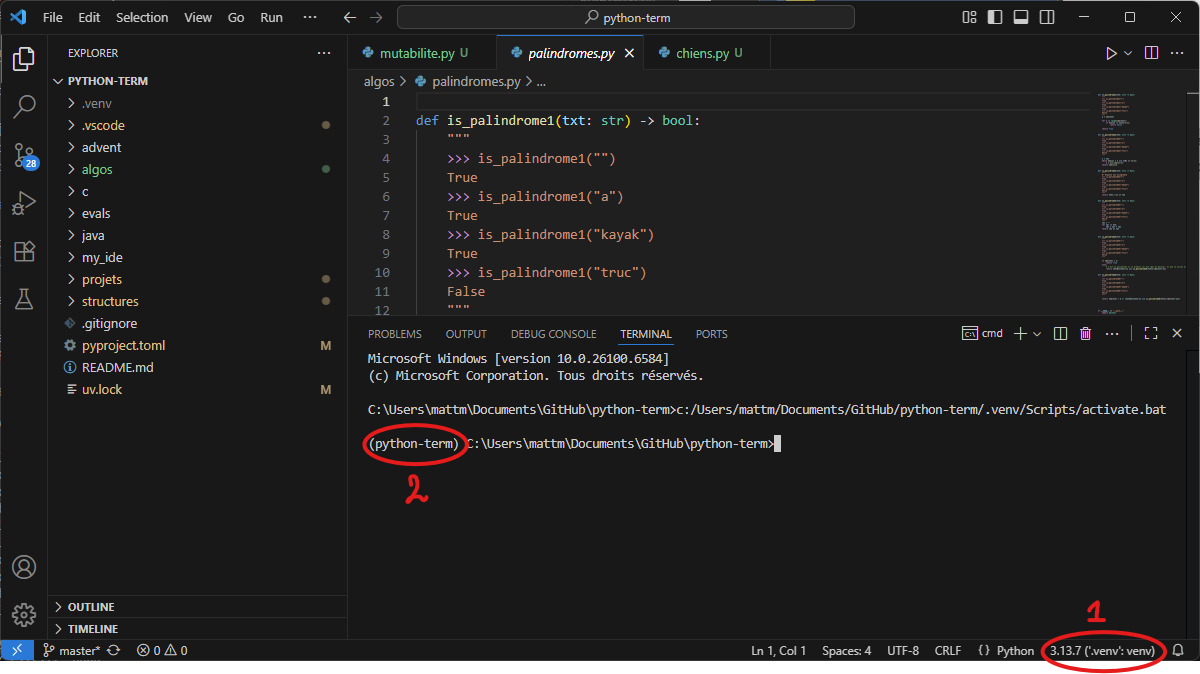Open the Go menu
This screenshot has width=1200, height=674.
point(236,17)
